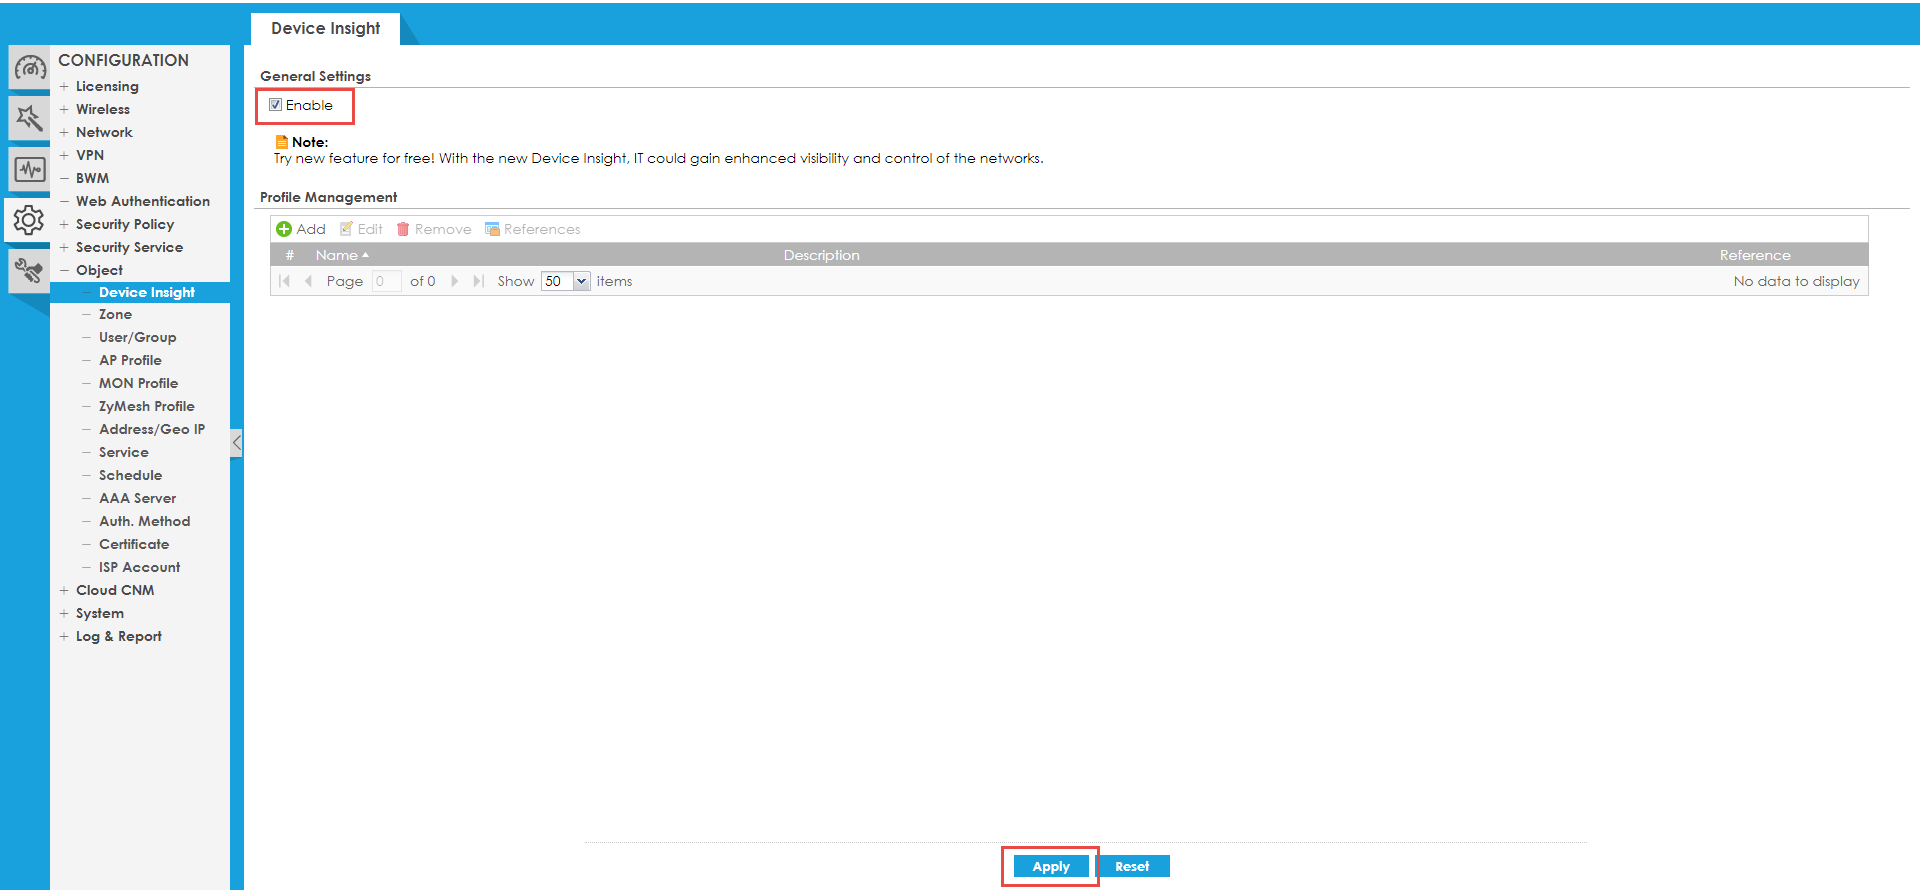Viewport: 1920px width, 890px height.
Task: Go to next page arrow in pagination
Action: point(455,281)
